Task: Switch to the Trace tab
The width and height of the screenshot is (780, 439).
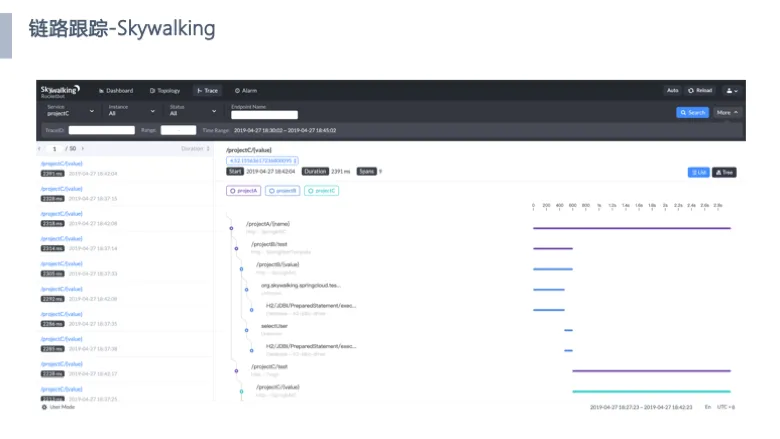Action: [207, 90]
